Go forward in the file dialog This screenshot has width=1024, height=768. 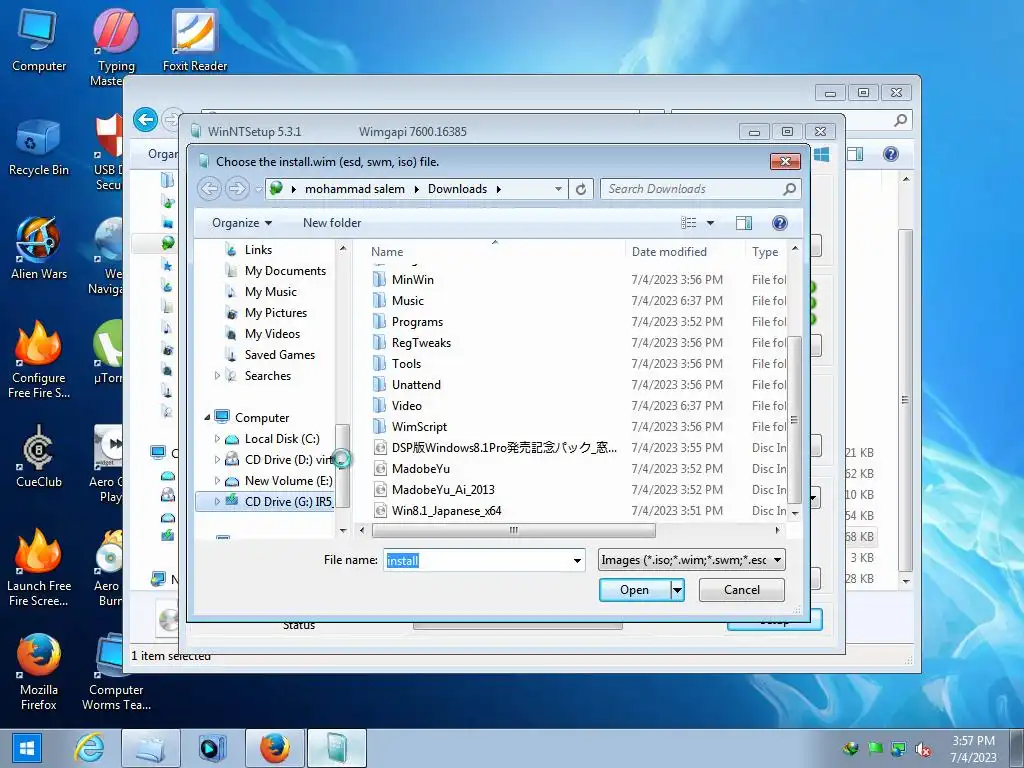pos(236,189)
